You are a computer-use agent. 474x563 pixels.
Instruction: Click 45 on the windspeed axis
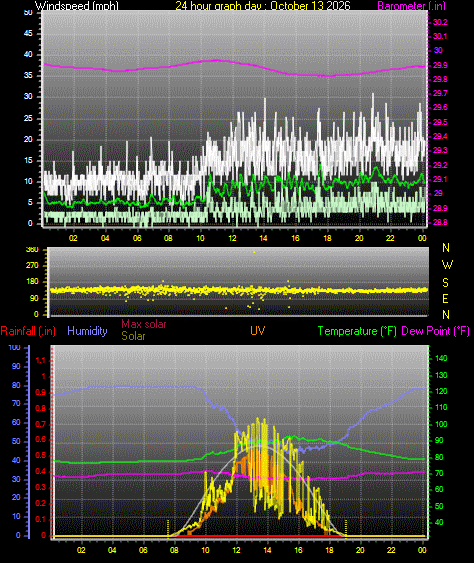pyautogui.click(x=28, y=33)
